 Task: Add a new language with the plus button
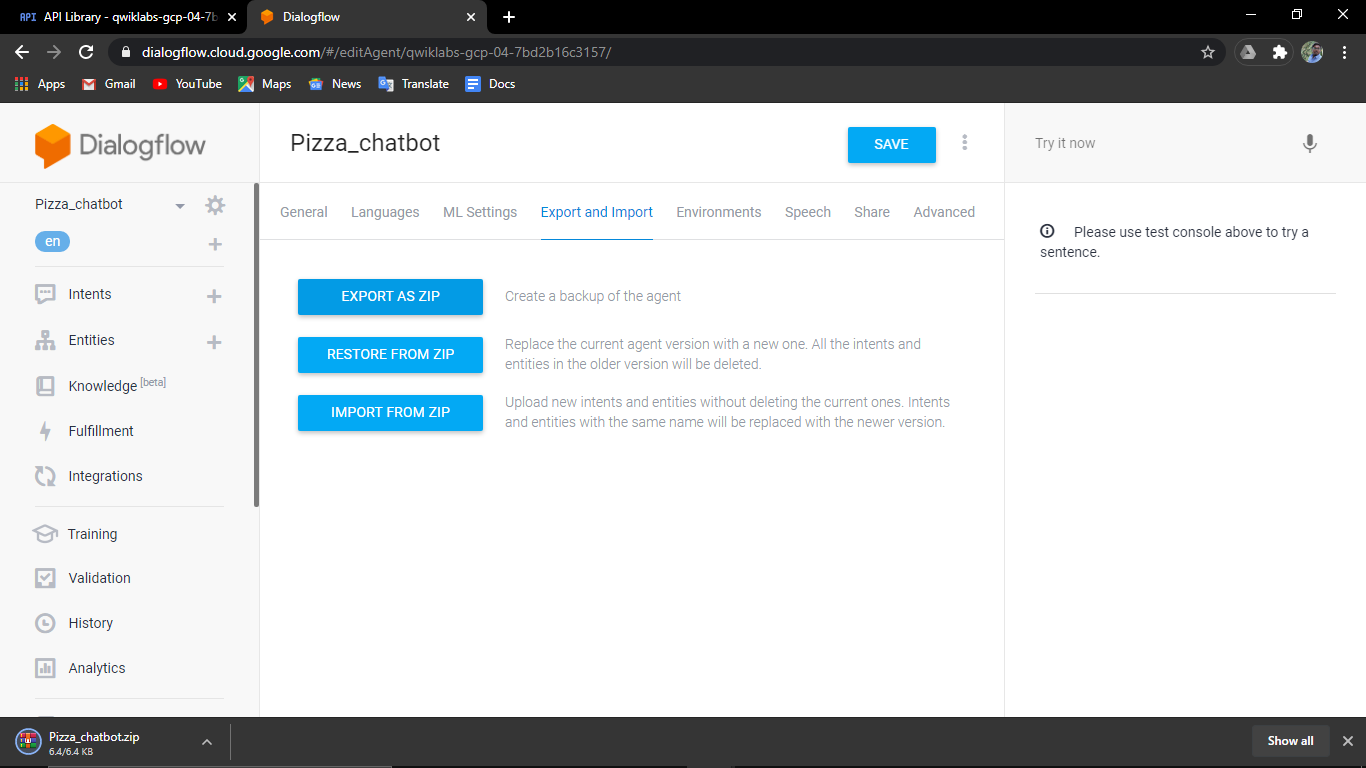(x=214, y=243)
